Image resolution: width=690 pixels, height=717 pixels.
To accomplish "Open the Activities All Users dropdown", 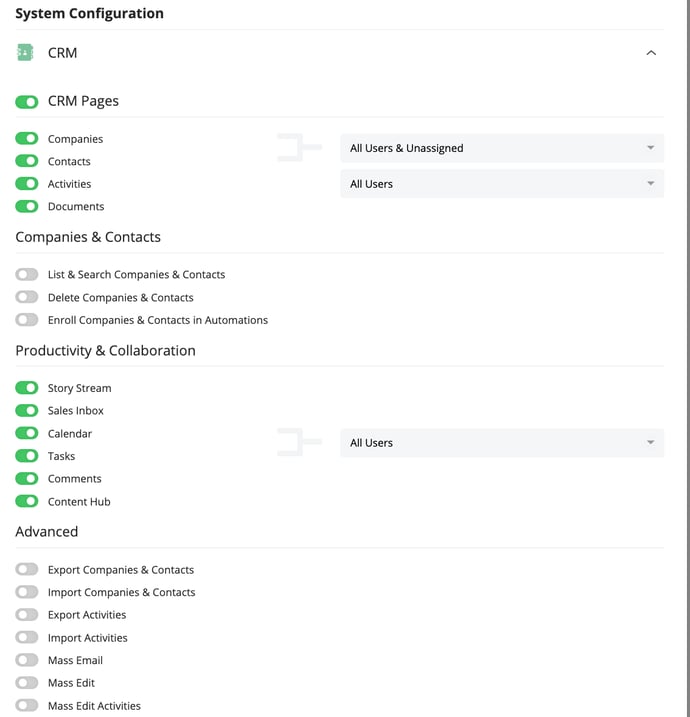I will tap(502, 184).
